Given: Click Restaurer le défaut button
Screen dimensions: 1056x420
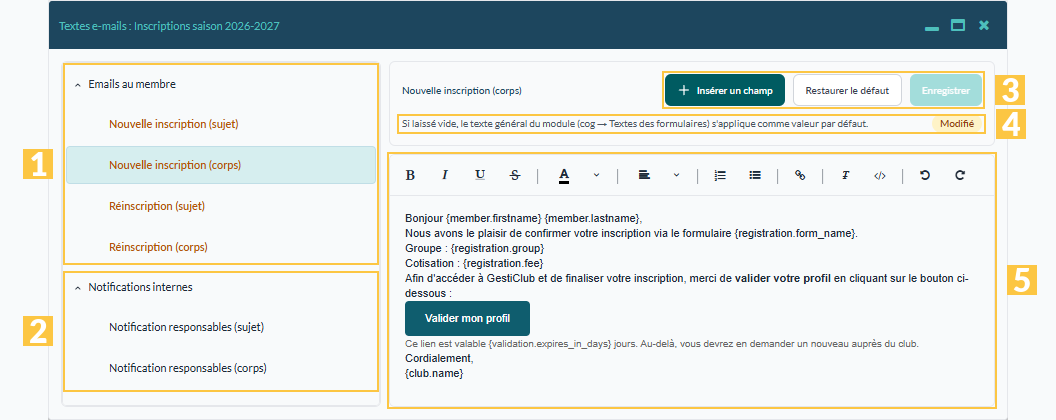Looking at the screenshot, I should (x=847, y=90).
